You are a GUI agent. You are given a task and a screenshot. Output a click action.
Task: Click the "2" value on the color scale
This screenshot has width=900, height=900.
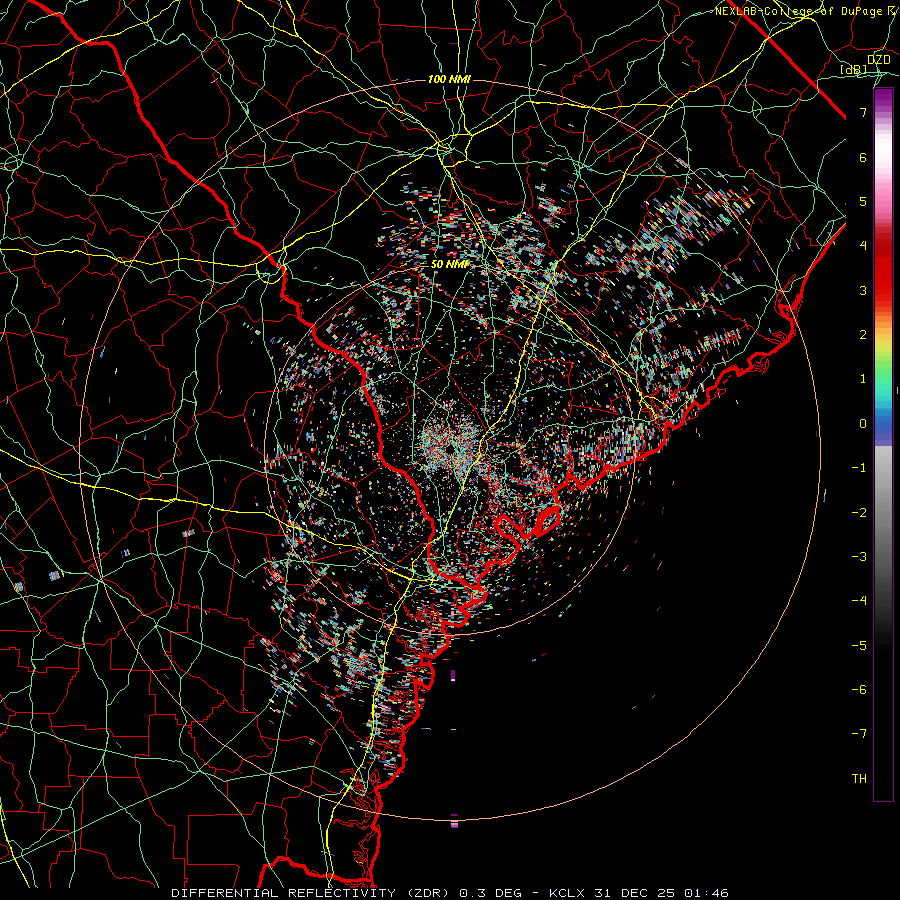point(863,335)
